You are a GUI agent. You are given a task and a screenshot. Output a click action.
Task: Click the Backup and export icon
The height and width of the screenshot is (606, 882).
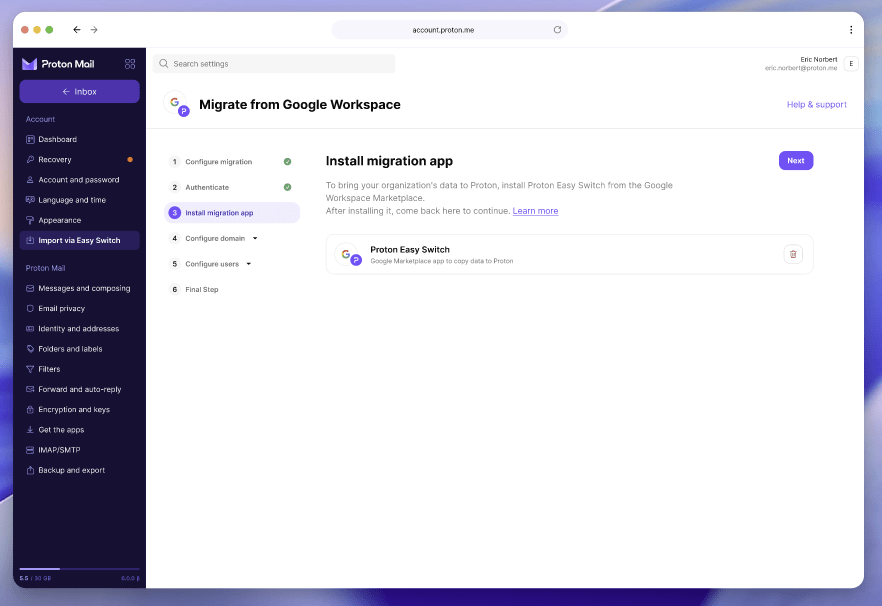click(x=30, y=471)
